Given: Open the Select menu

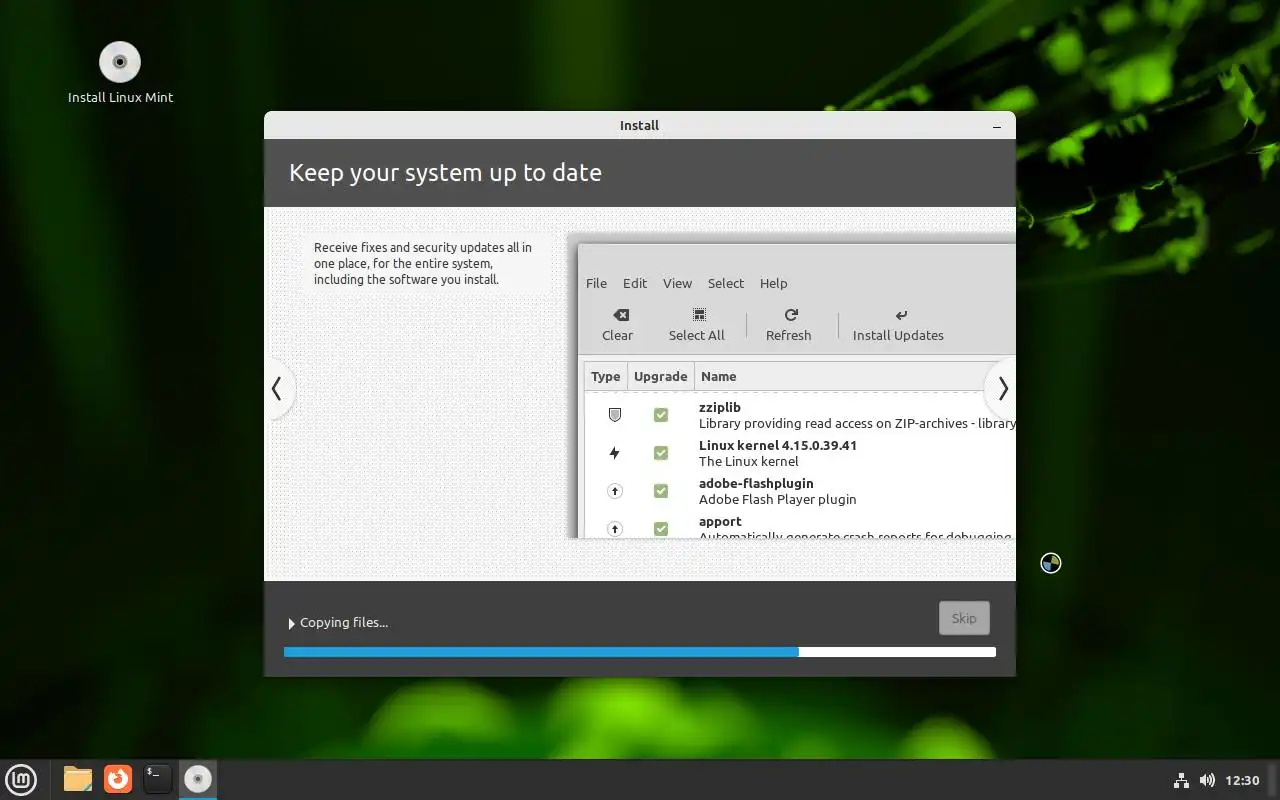Looking at the screenshot, I should point(726,283).
